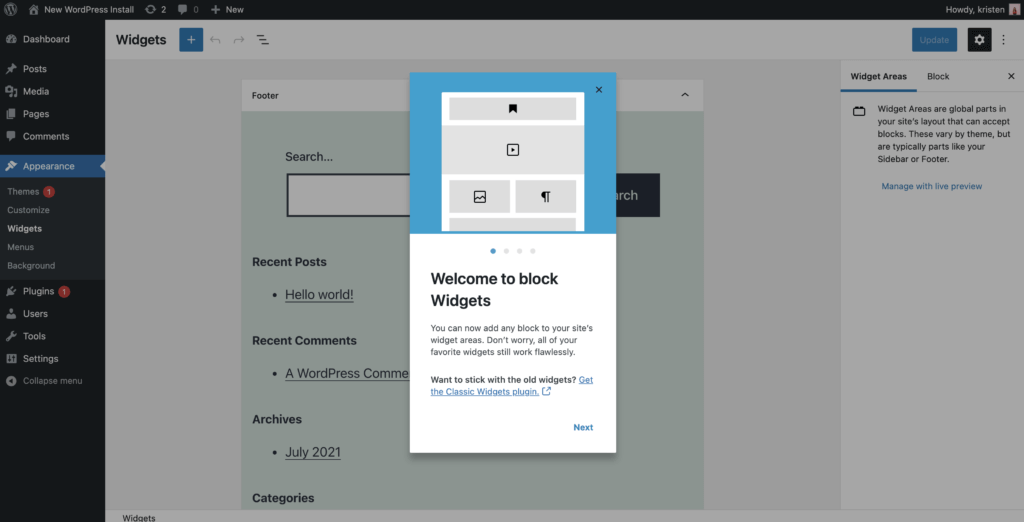Select the Archives heading
This screenshot has height=522, width=1024.
[x=277, y=419]
